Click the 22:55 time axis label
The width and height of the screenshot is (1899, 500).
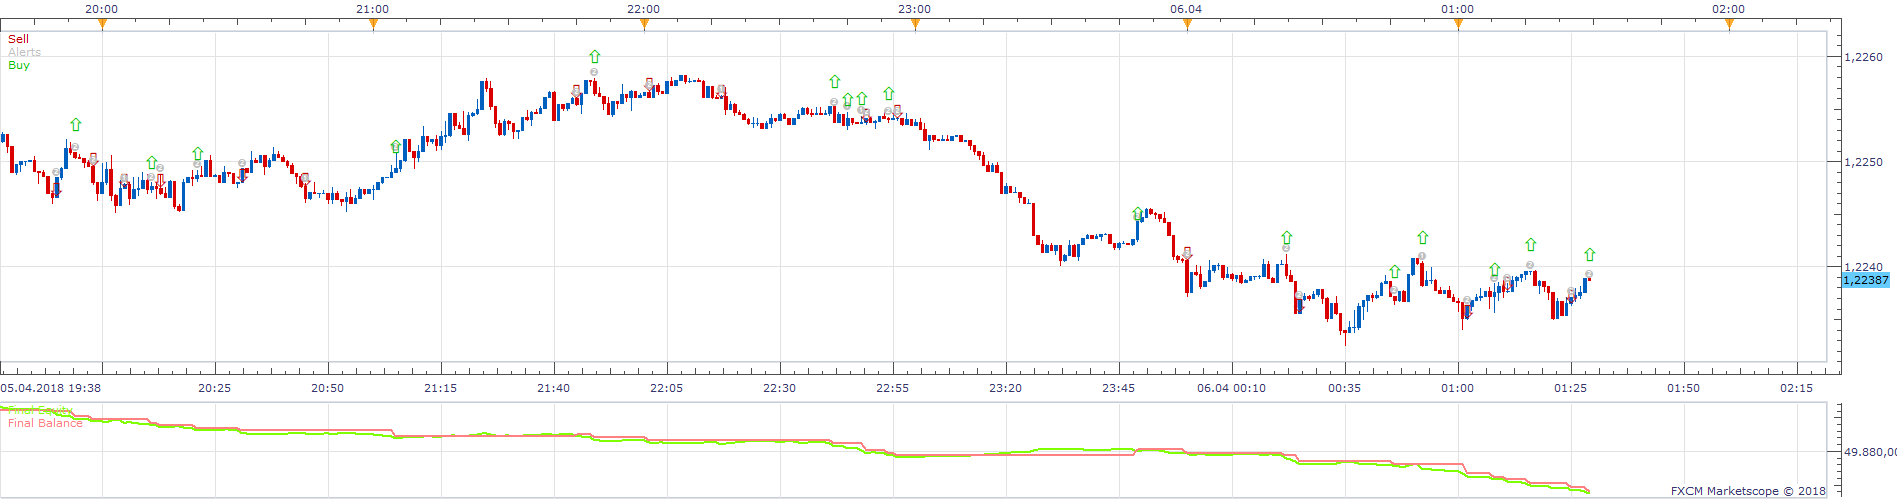click(892, 388)
